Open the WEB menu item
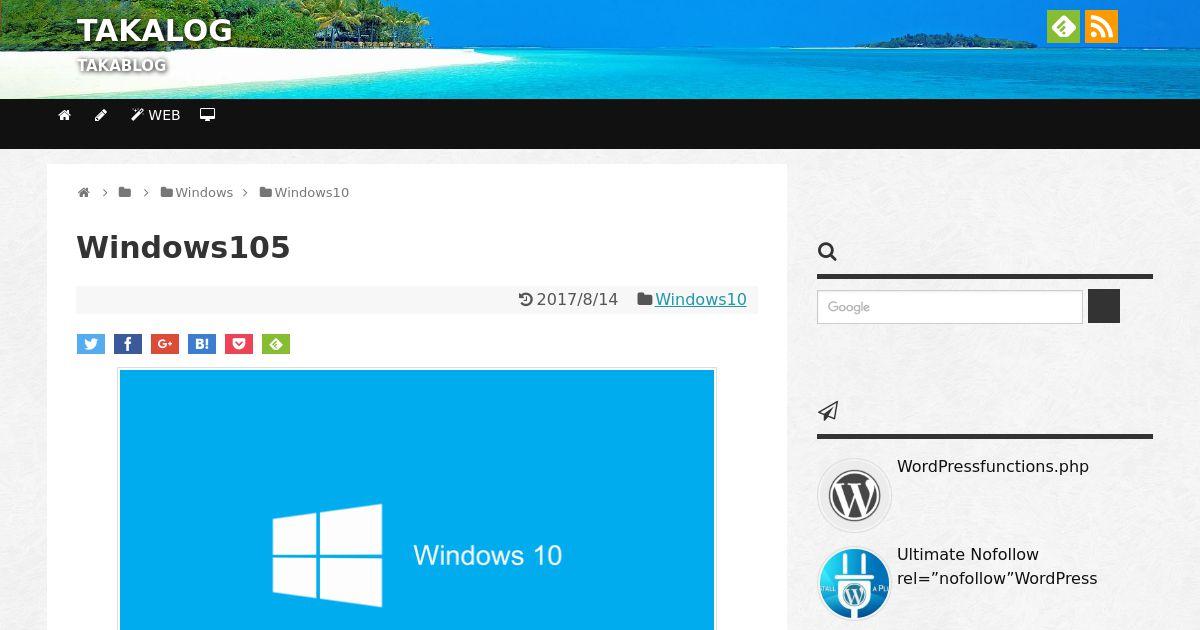 [155, 115]
